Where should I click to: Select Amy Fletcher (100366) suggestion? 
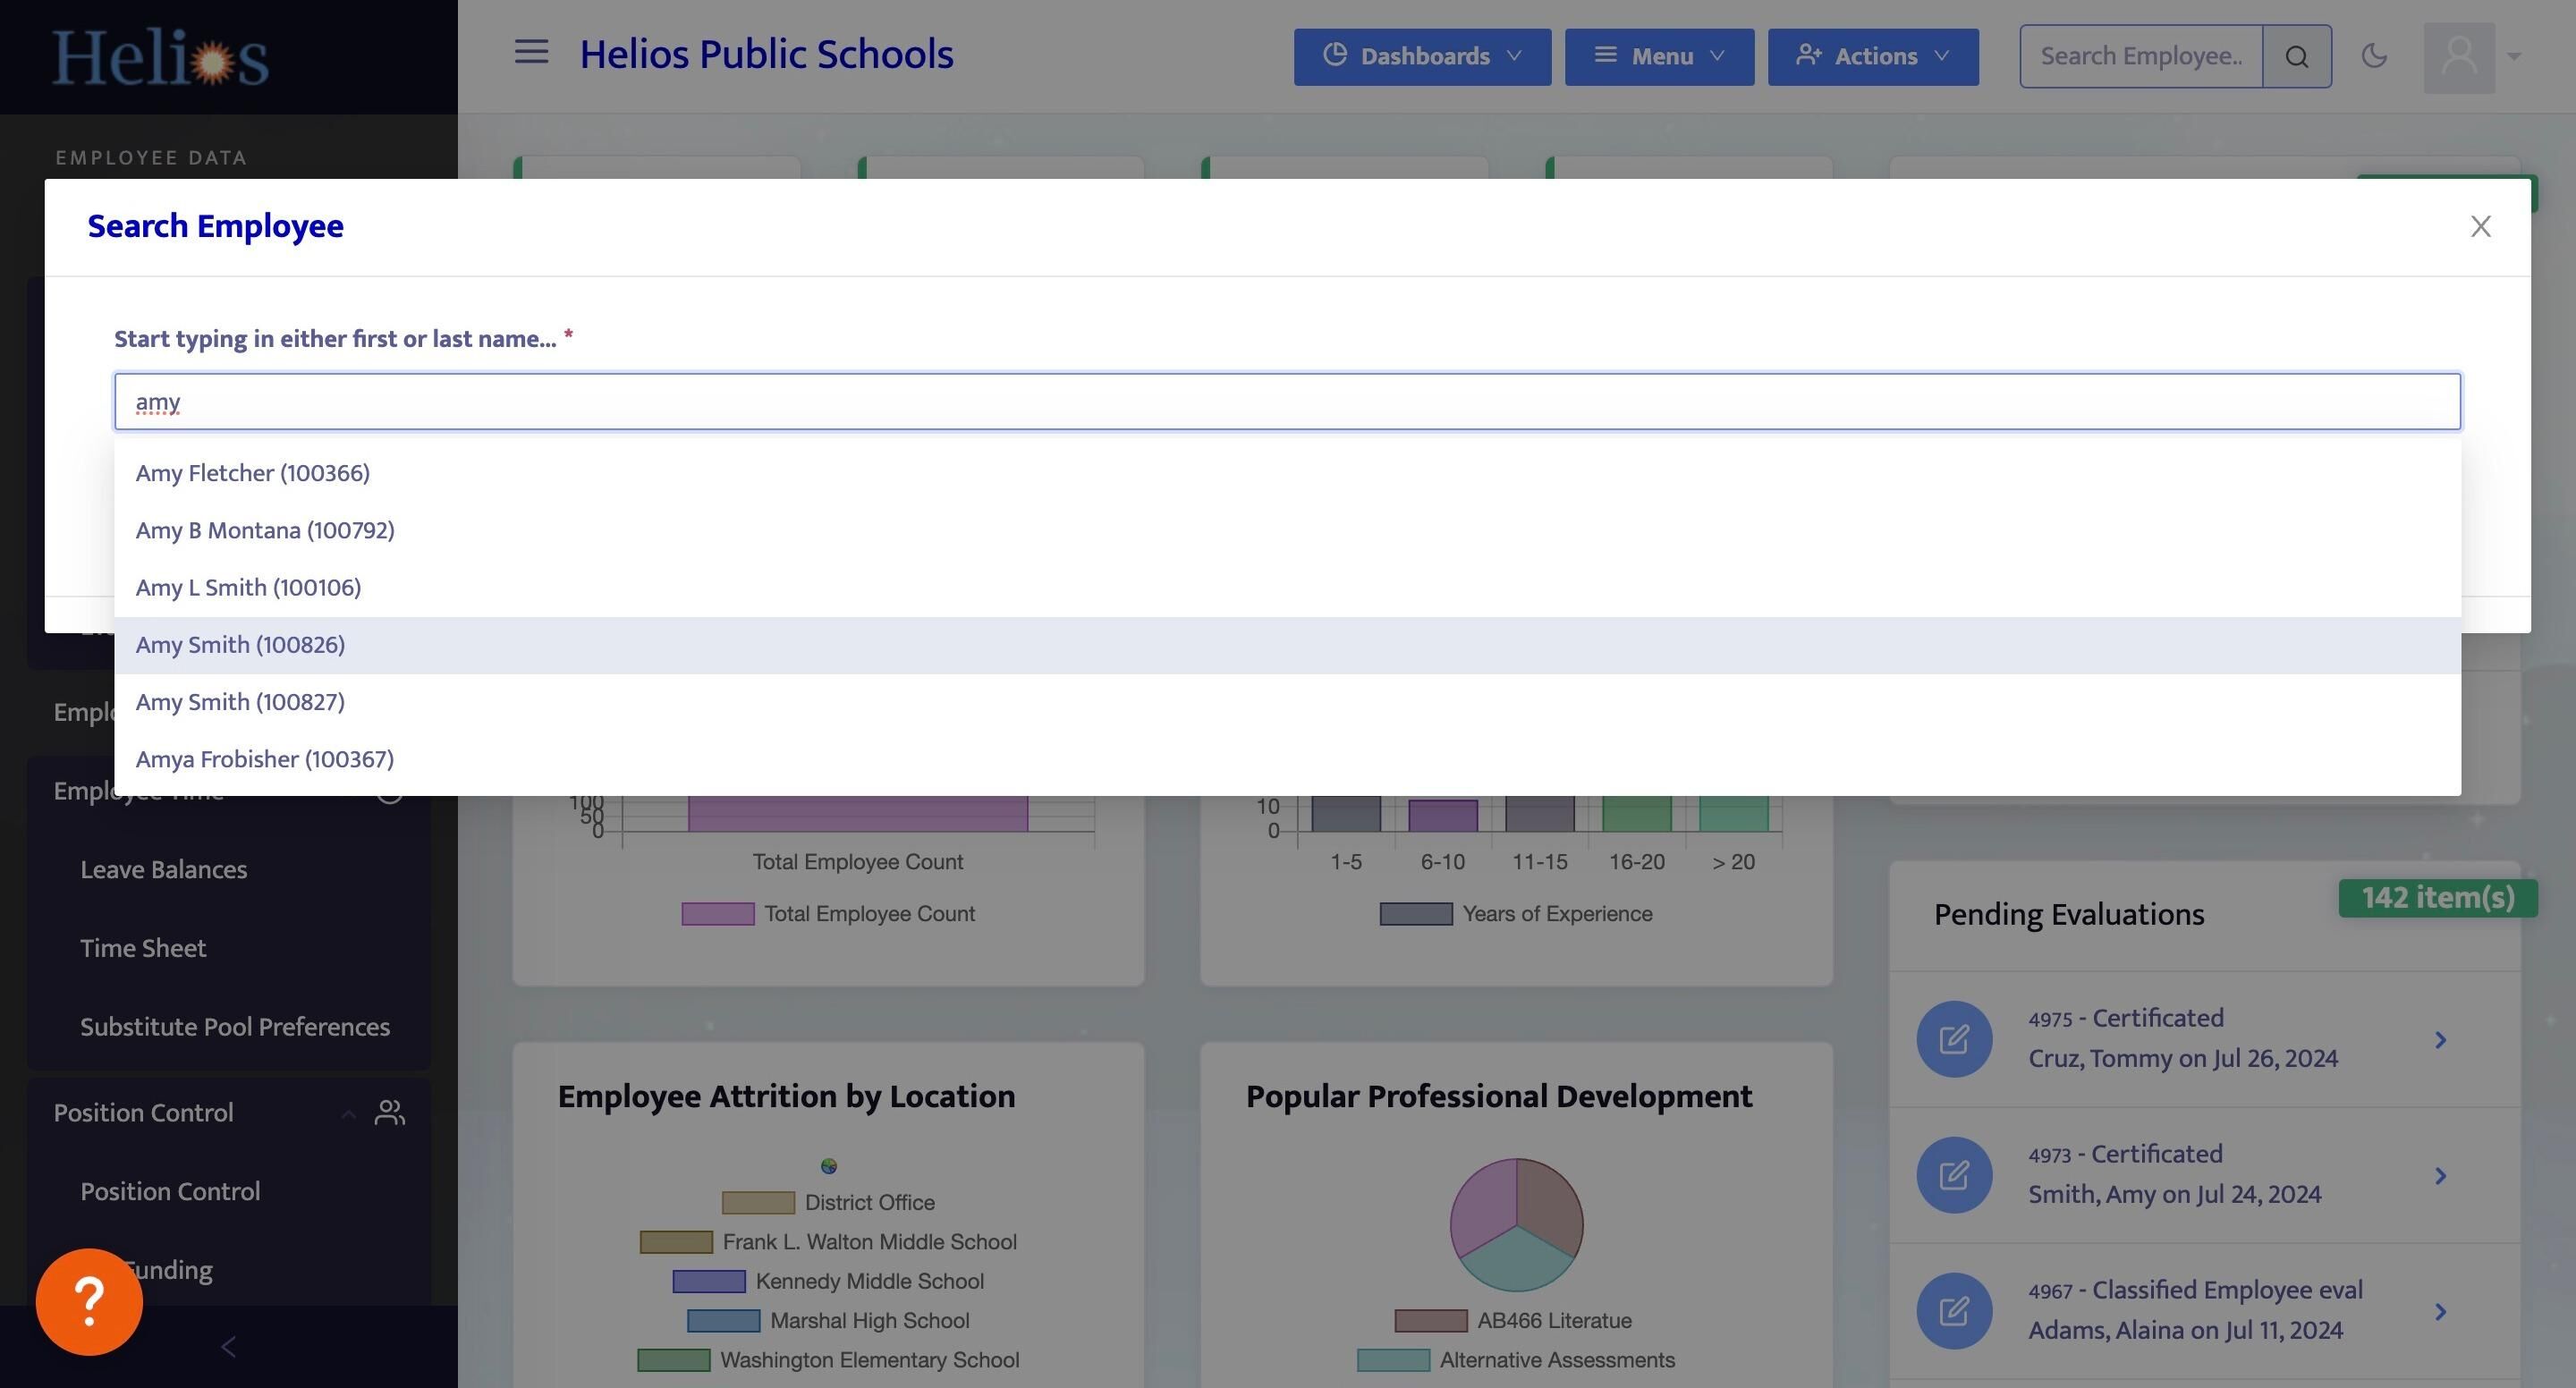tap(253, 473)
